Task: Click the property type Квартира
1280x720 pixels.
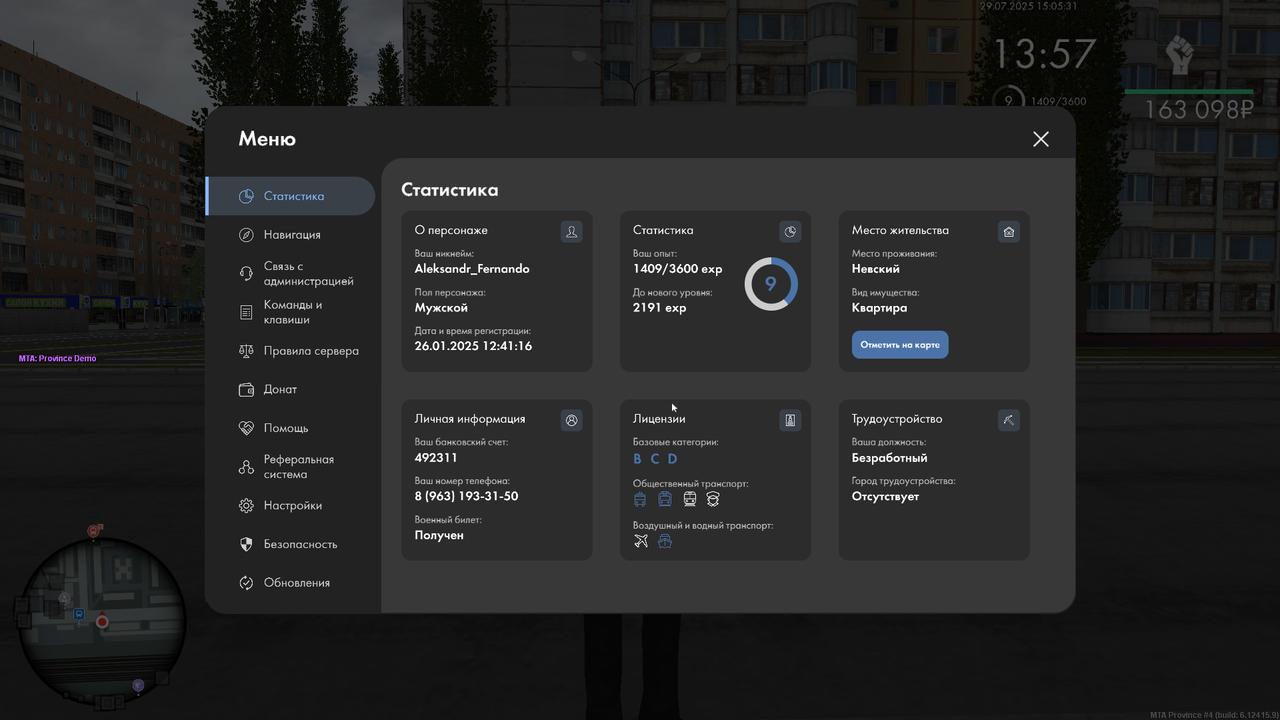Action: pyautogui.click(x=880, y=308)
